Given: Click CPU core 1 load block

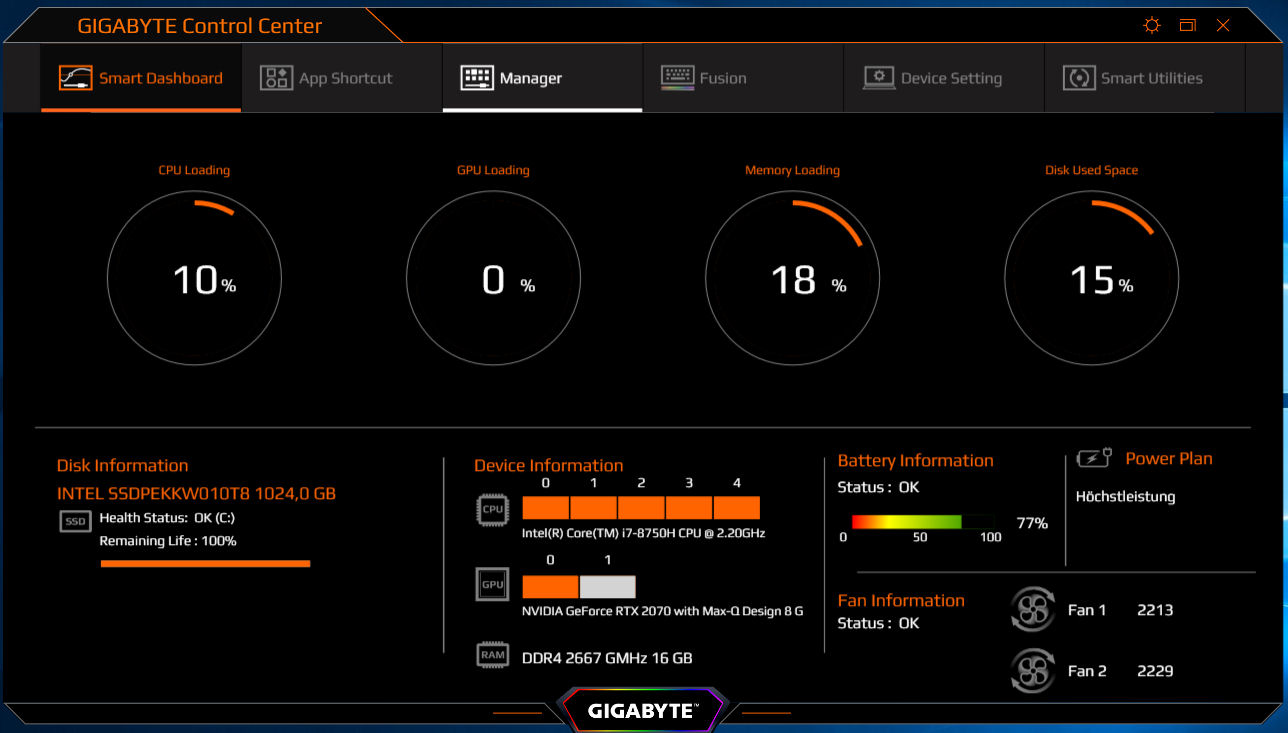Looking at the screenshot, I should click(x=594, y=507).
